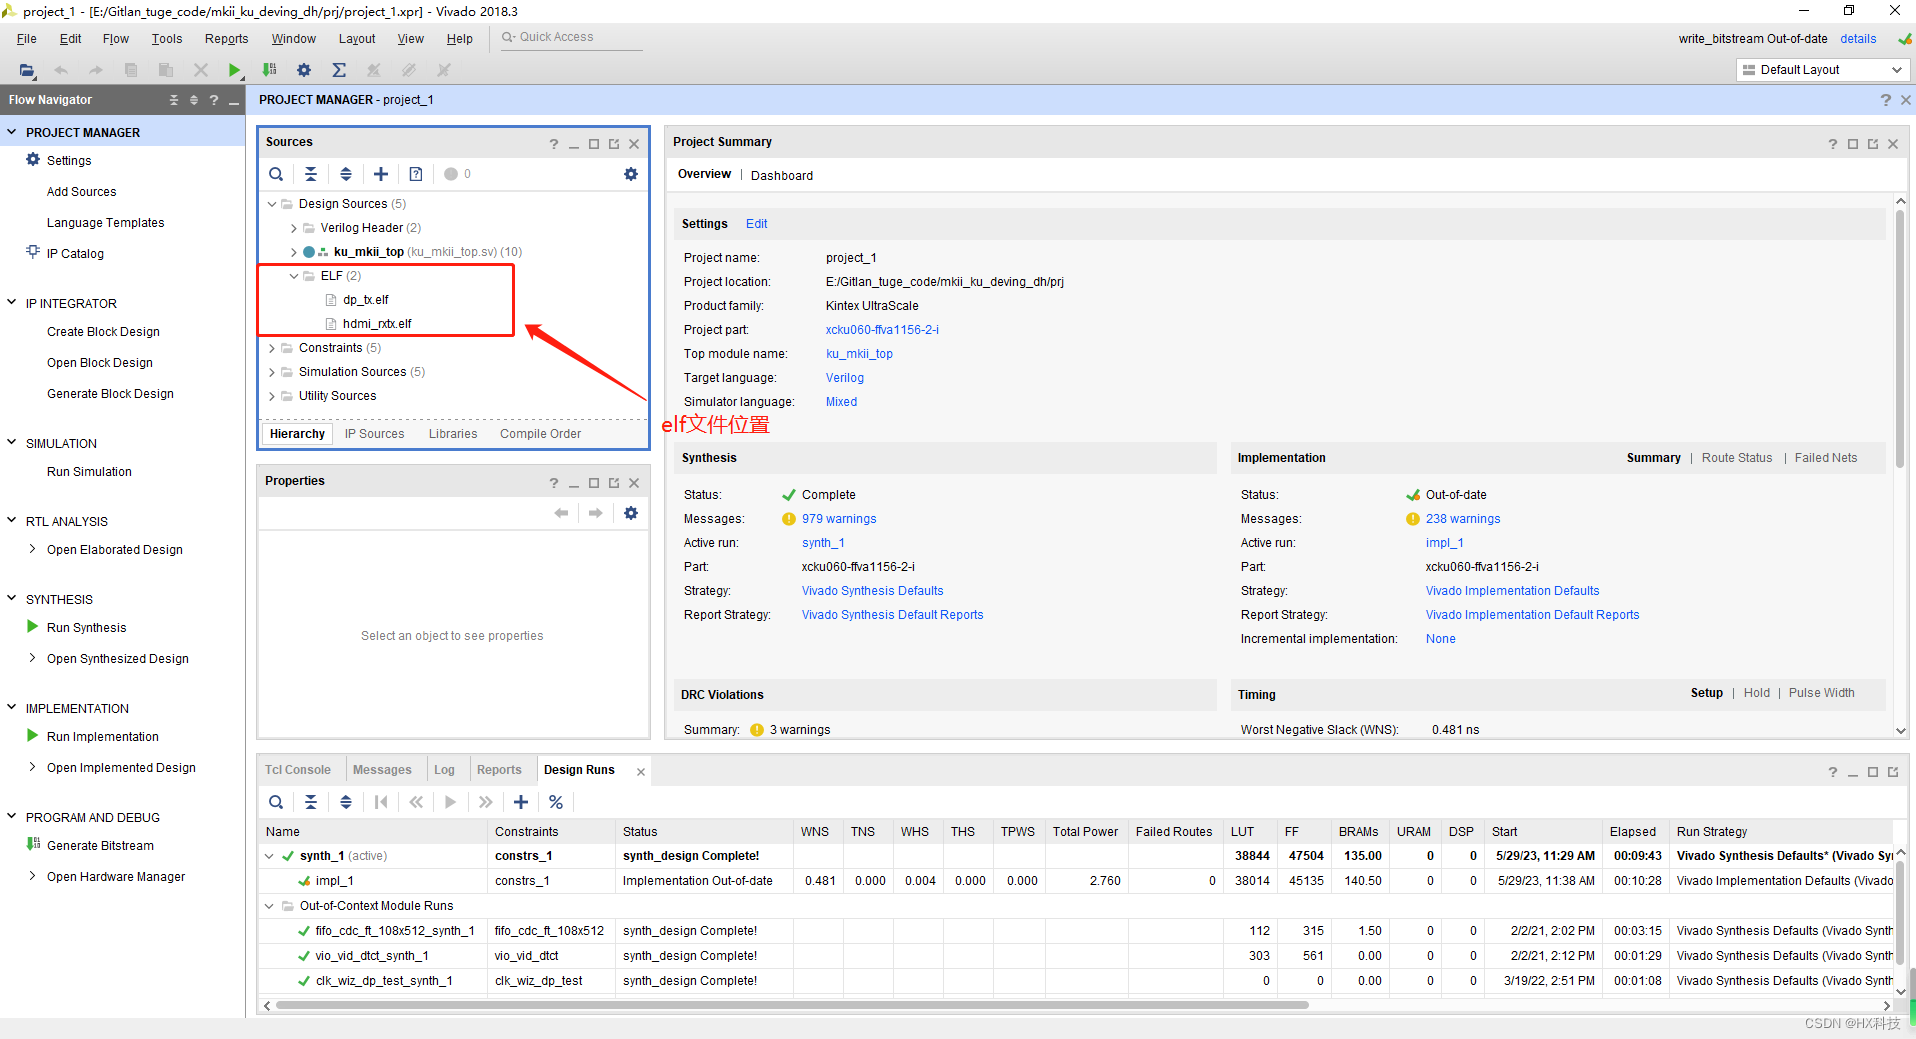
Task: Click Sources panel file info icon
Action: click(416, 174)
